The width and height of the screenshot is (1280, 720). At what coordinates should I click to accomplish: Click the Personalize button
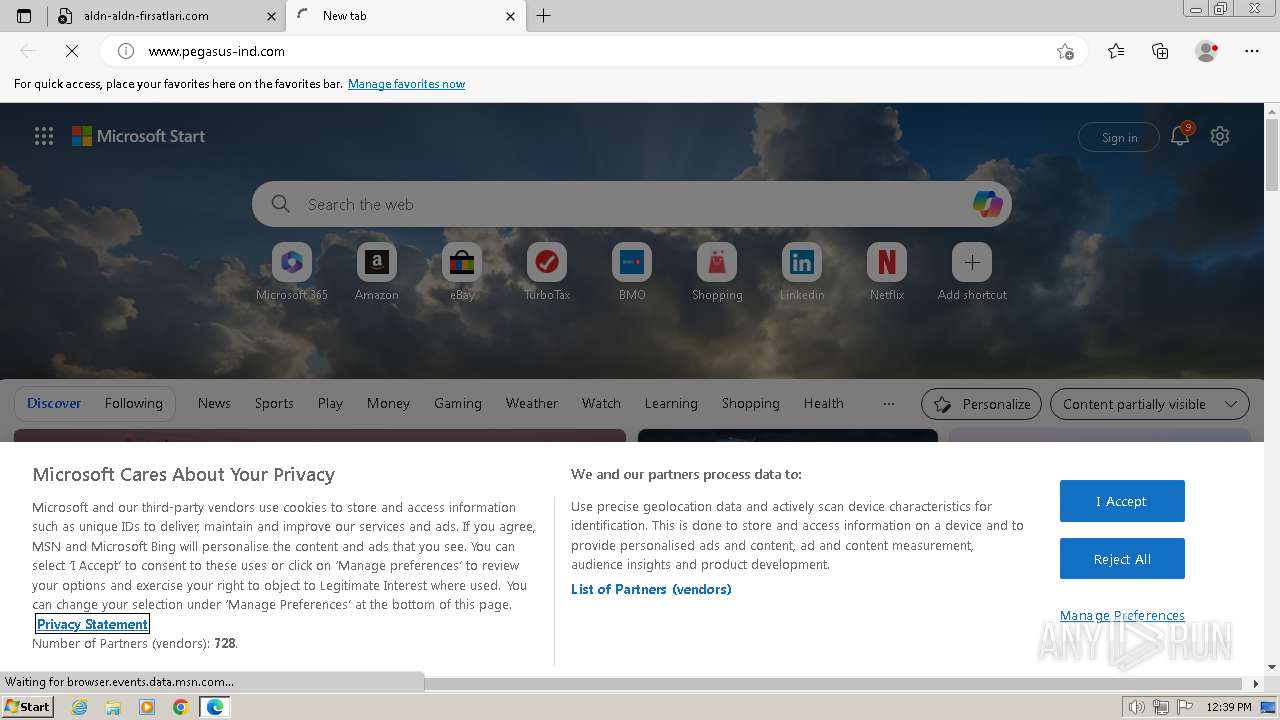pos(981,404)
